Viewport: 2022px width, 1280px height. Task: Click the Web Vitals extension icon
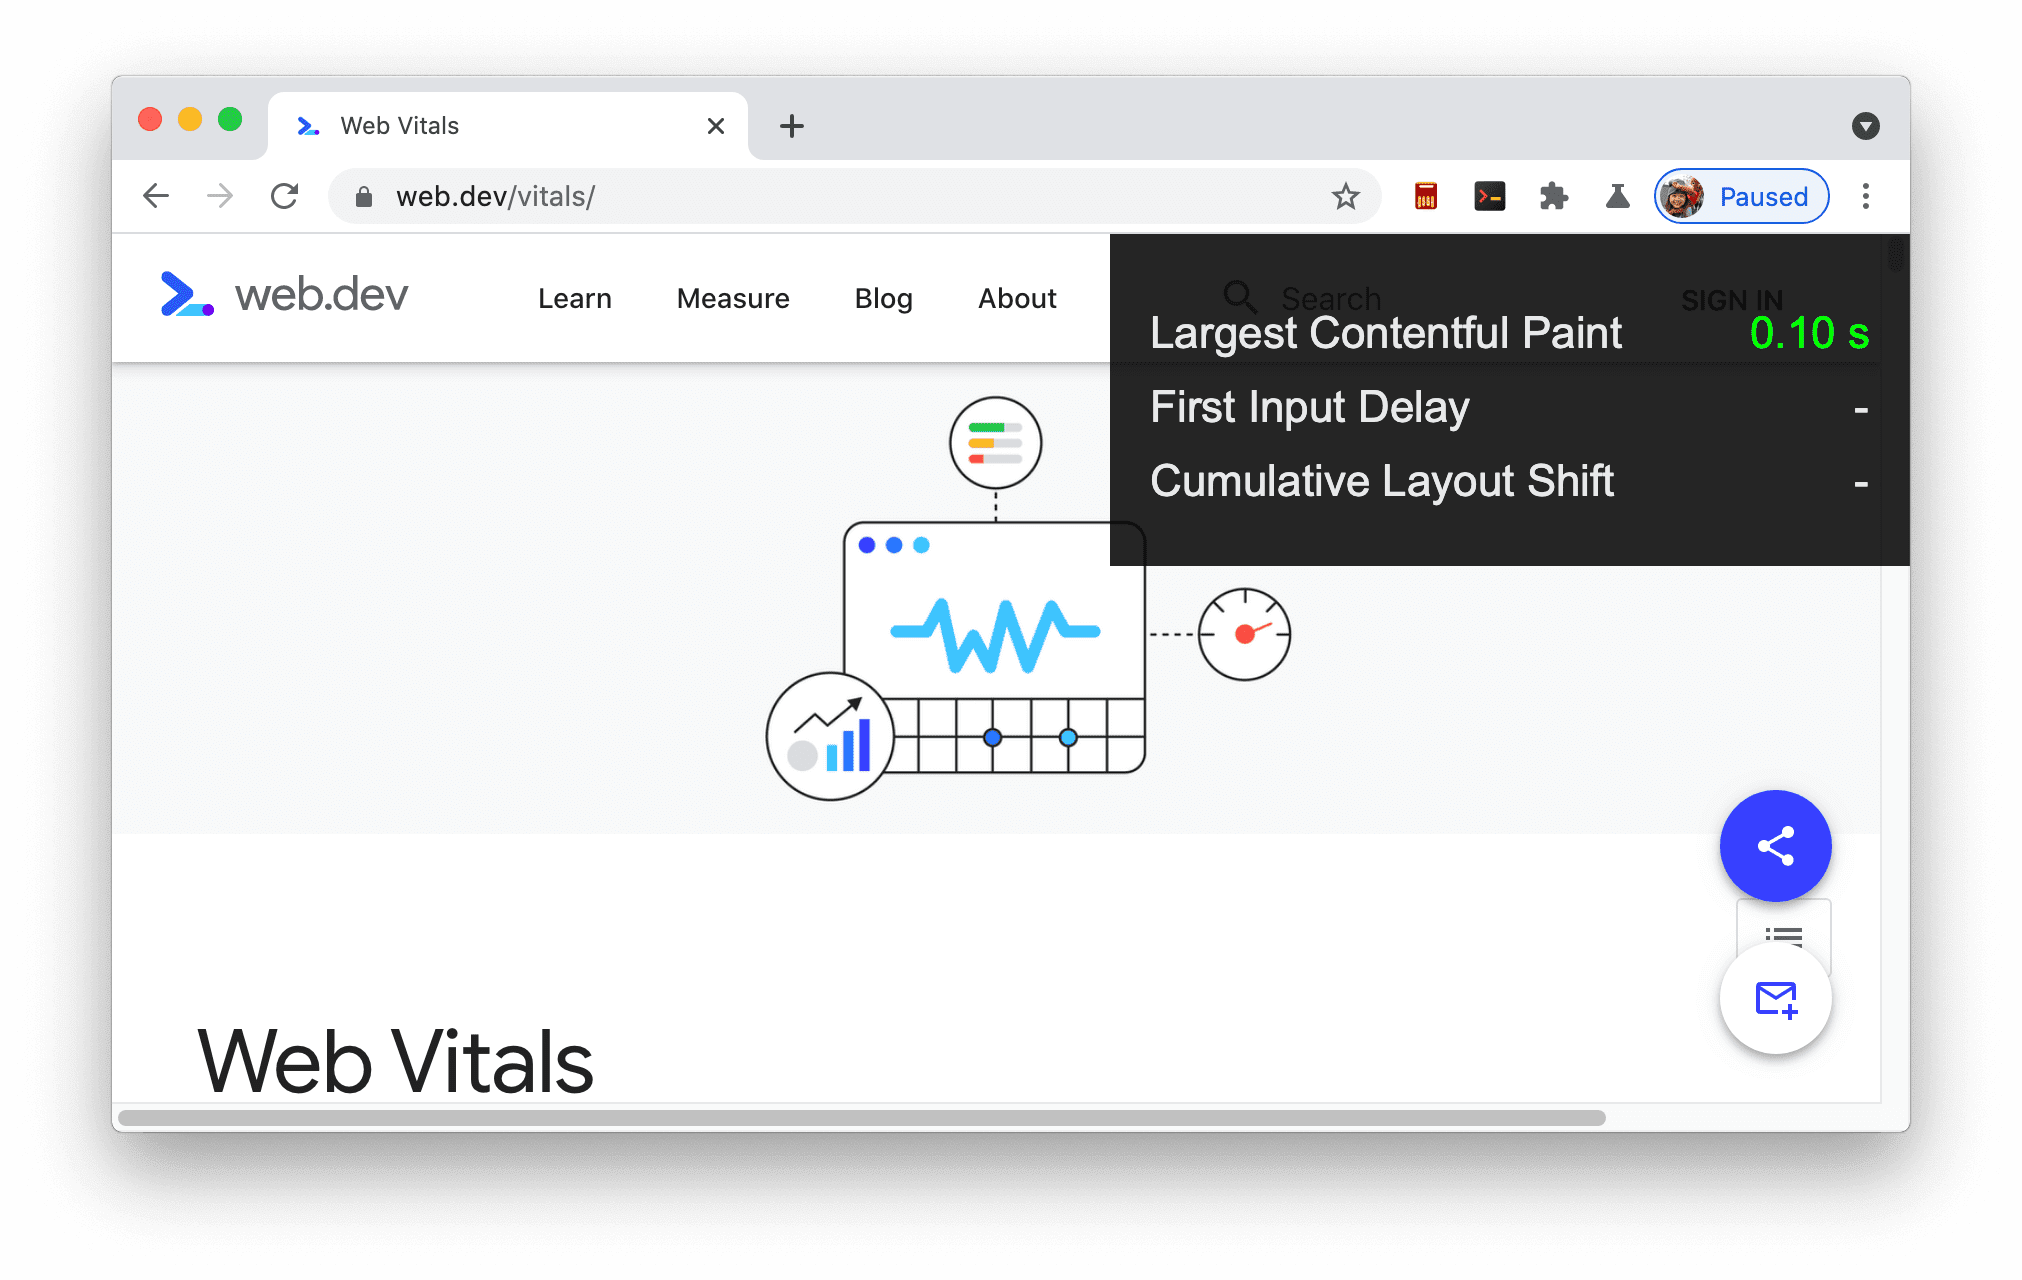point(1617,196)
